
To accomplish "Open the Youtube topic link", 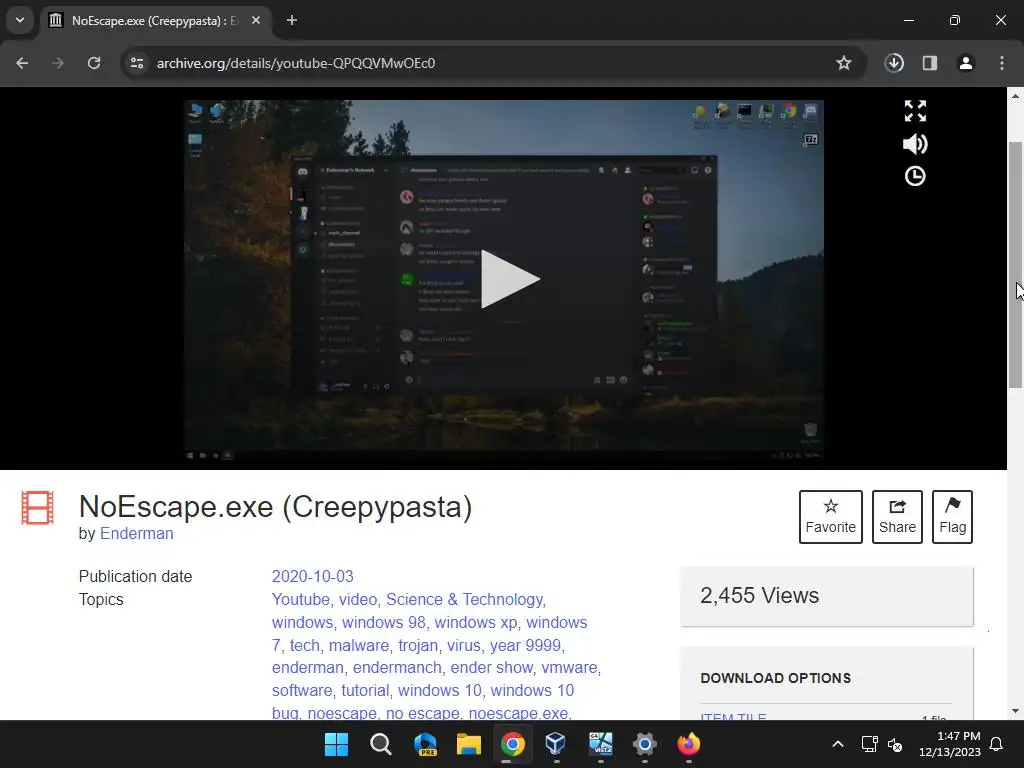I will (300, 600).
